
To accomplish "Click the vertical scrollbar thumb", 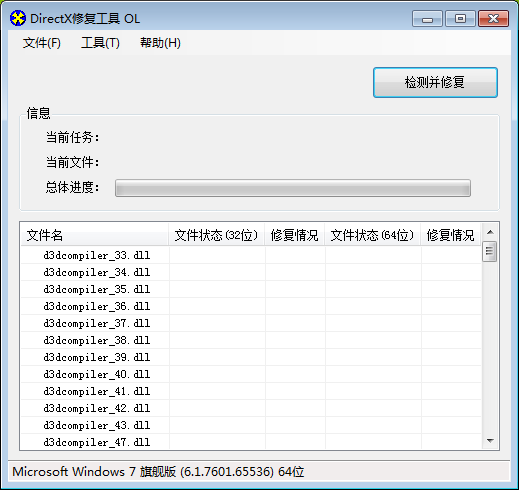I will click(490, 251).
